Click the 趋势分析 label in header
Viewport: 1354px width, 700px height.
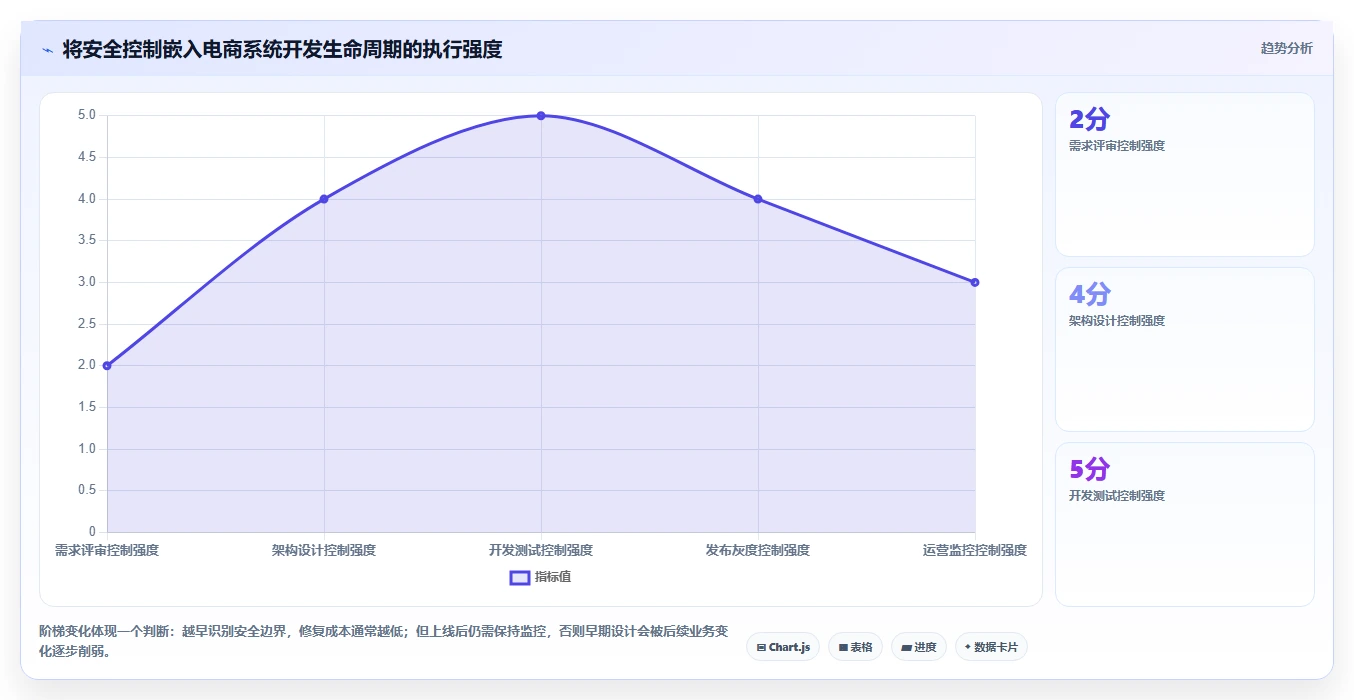pos(1286,48)
